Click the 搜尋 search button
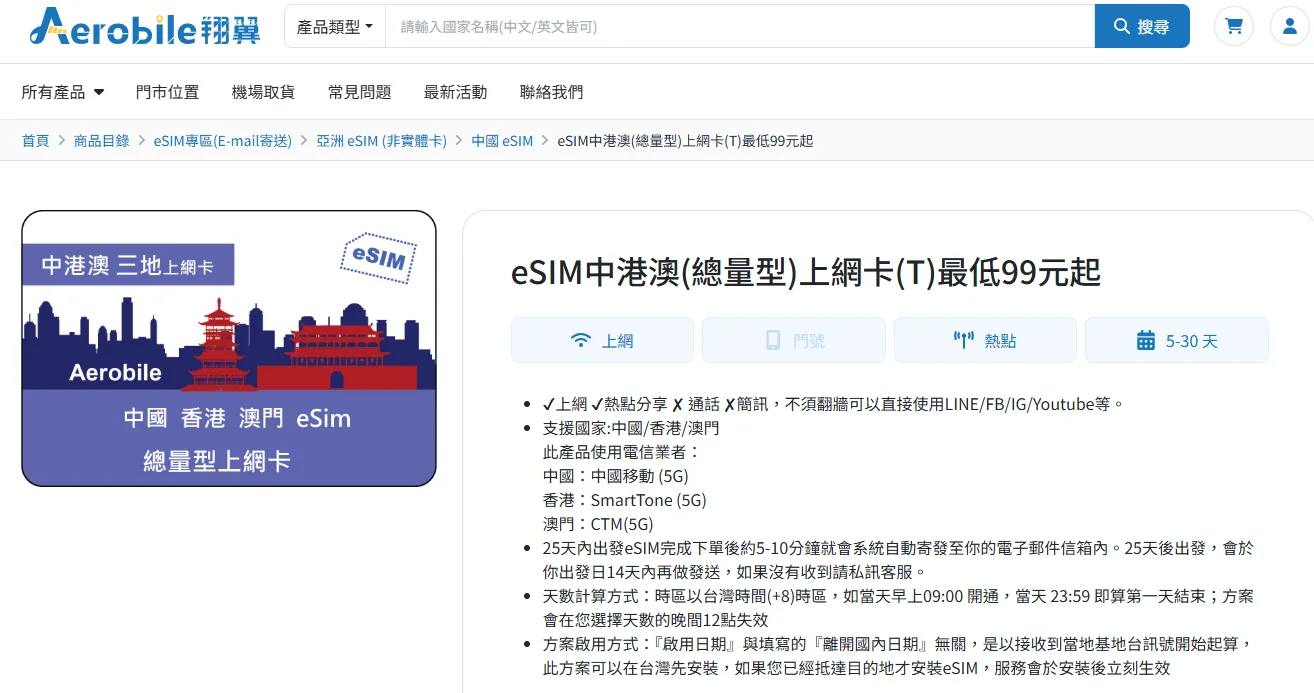The image size is (1314, 693). (x=1142, y=26)
